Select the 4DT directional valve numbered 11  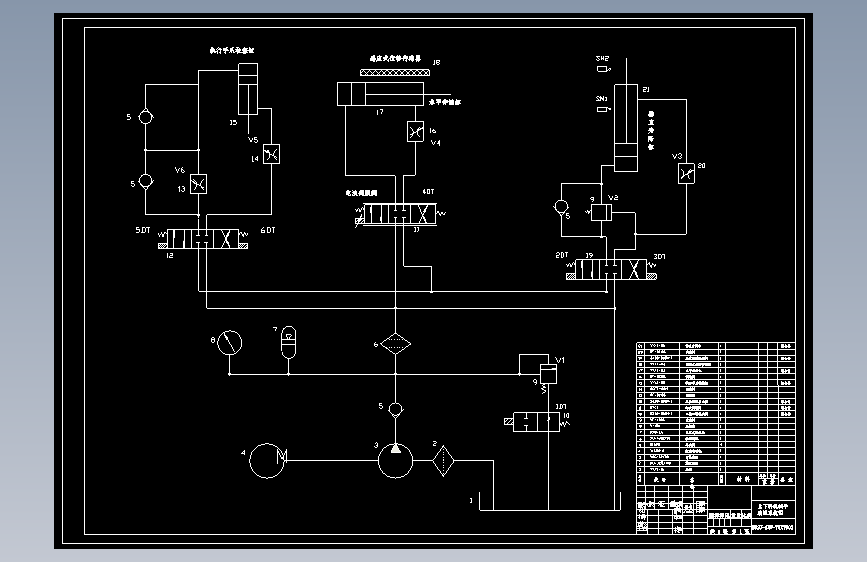pos(399,214)
